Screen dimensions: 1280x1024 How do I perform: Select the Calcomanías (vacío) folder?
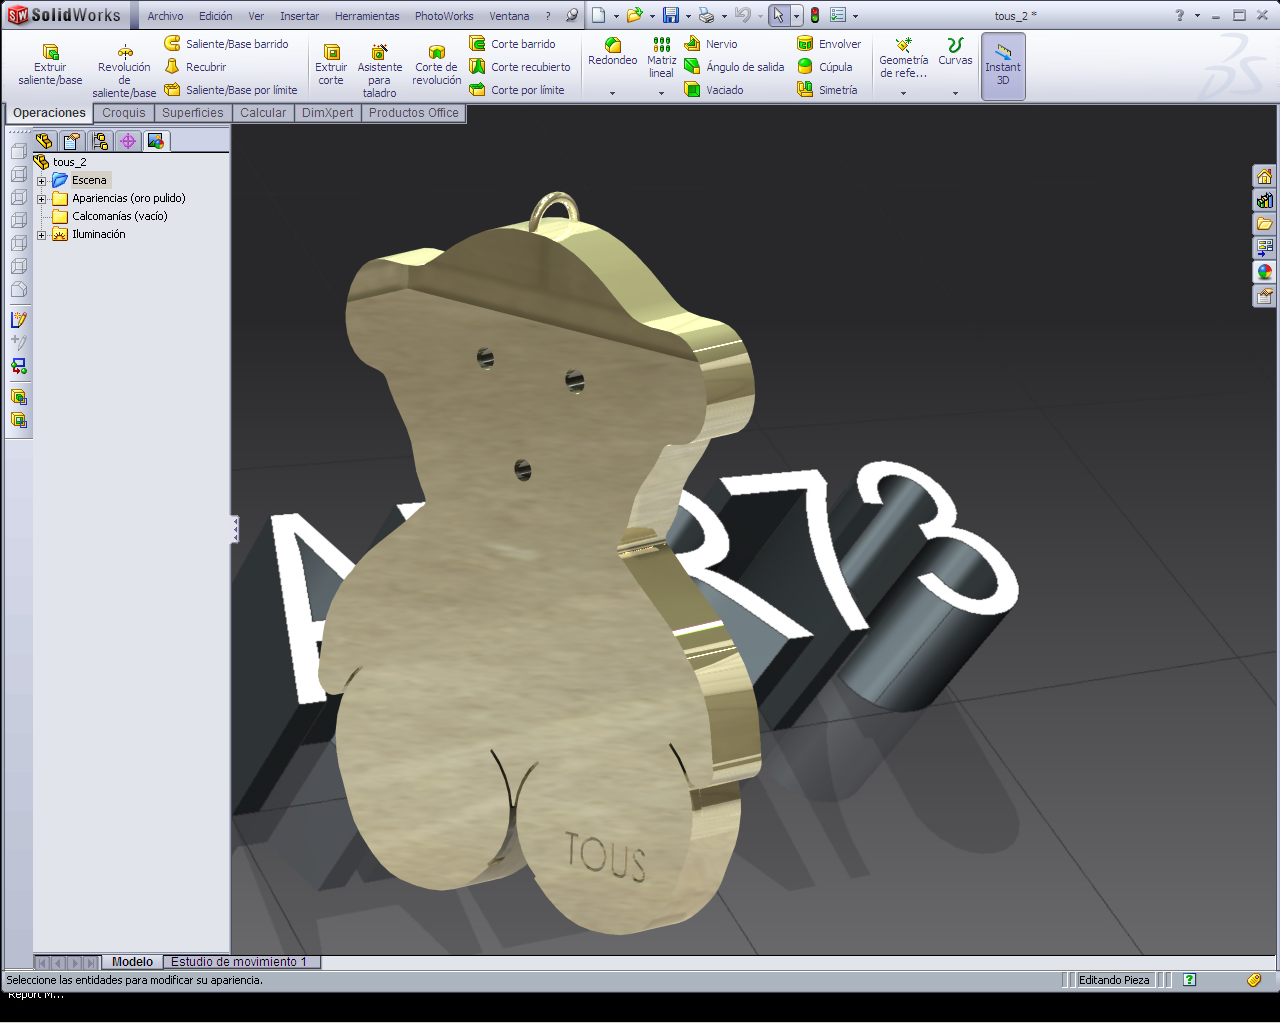(x=110, y=216)
